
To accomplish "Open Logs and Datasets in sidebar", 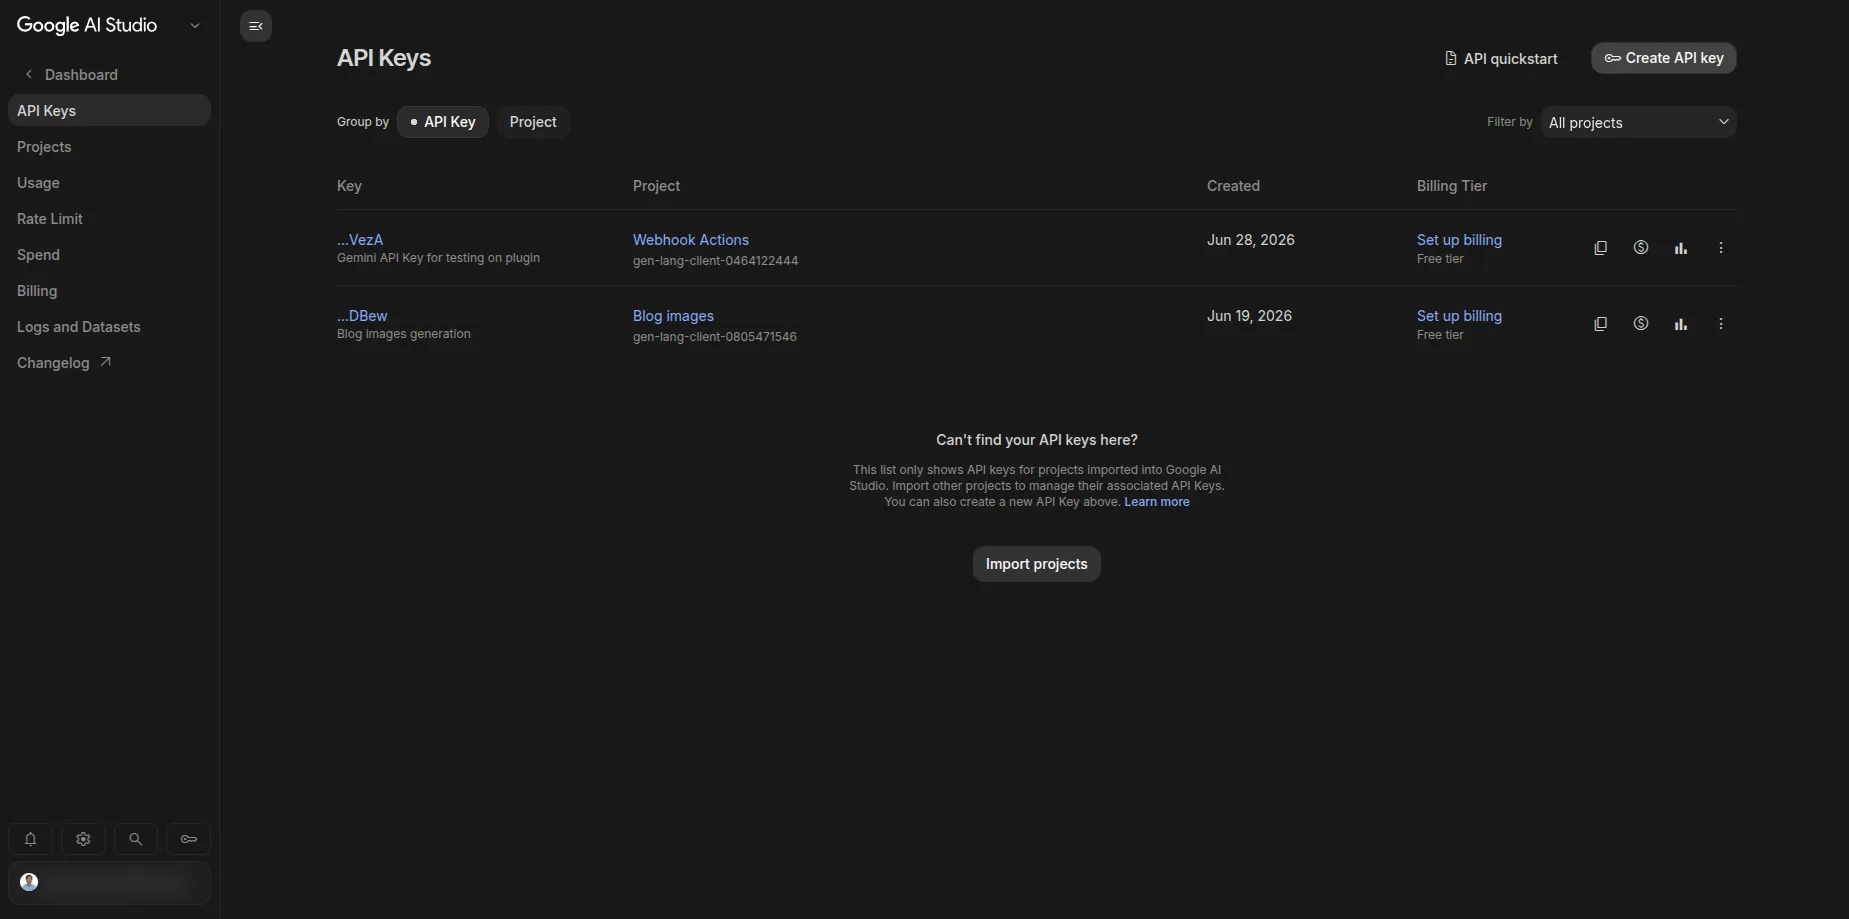I will (x=109, y=327).
